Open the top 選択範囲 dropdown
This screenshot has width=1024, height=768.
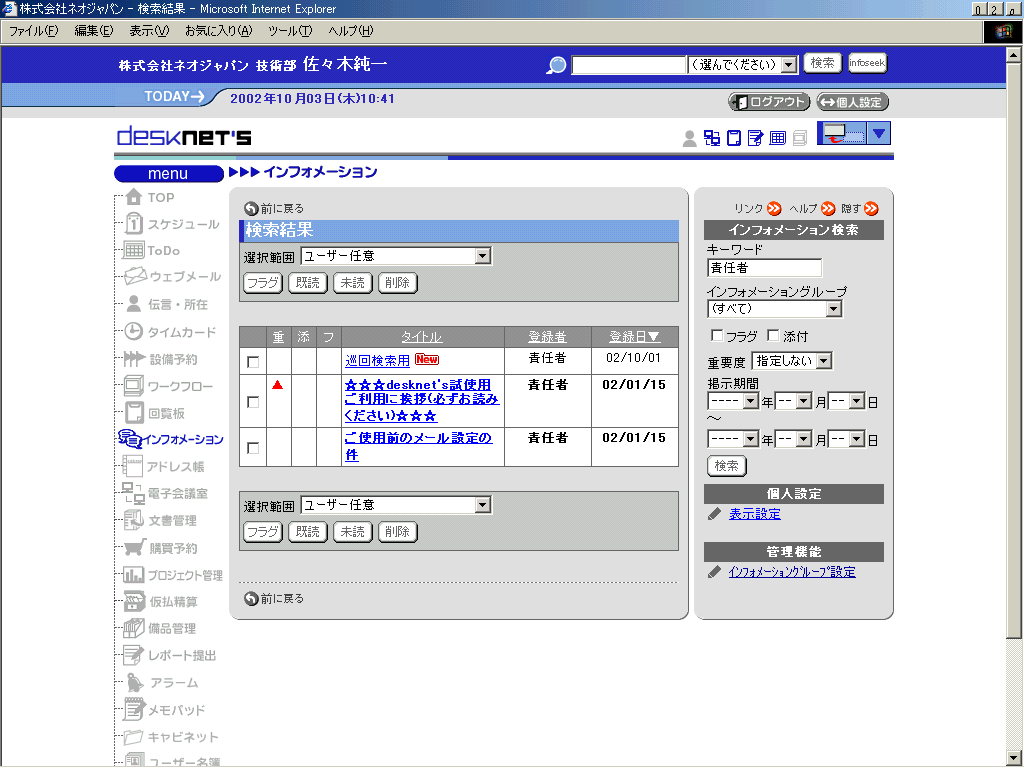point(483,256)
